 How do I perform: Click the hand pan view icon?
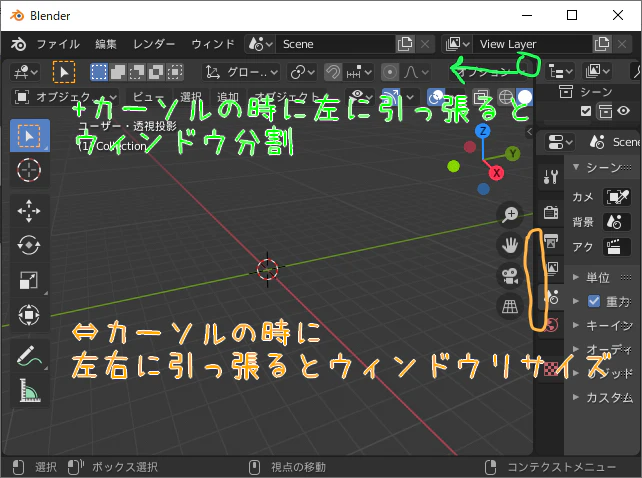[x=510, y=245]
